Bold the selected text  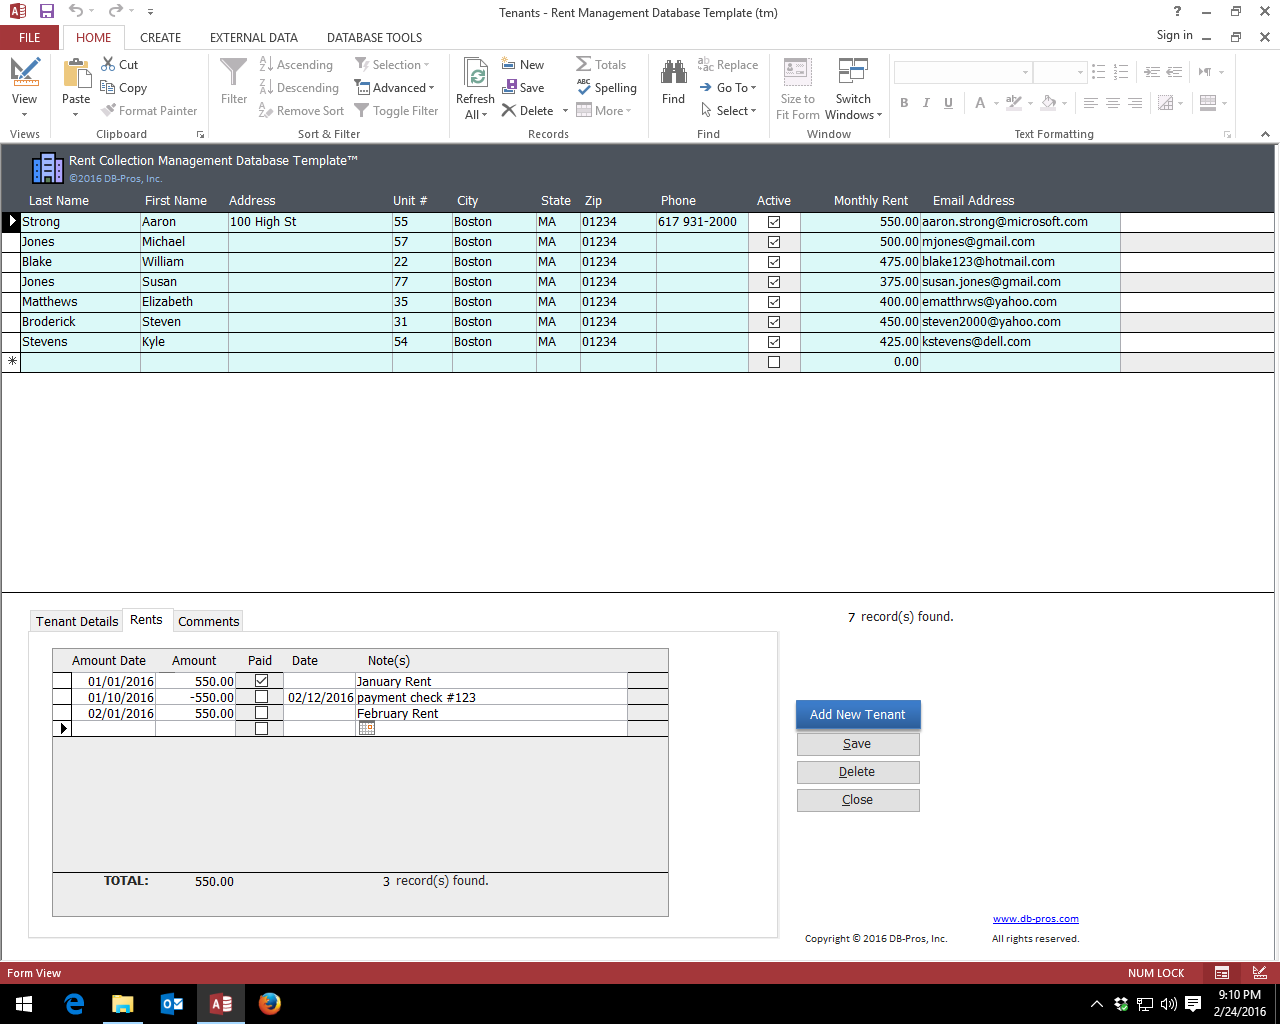pyautogui.click(x=904, y=103)
